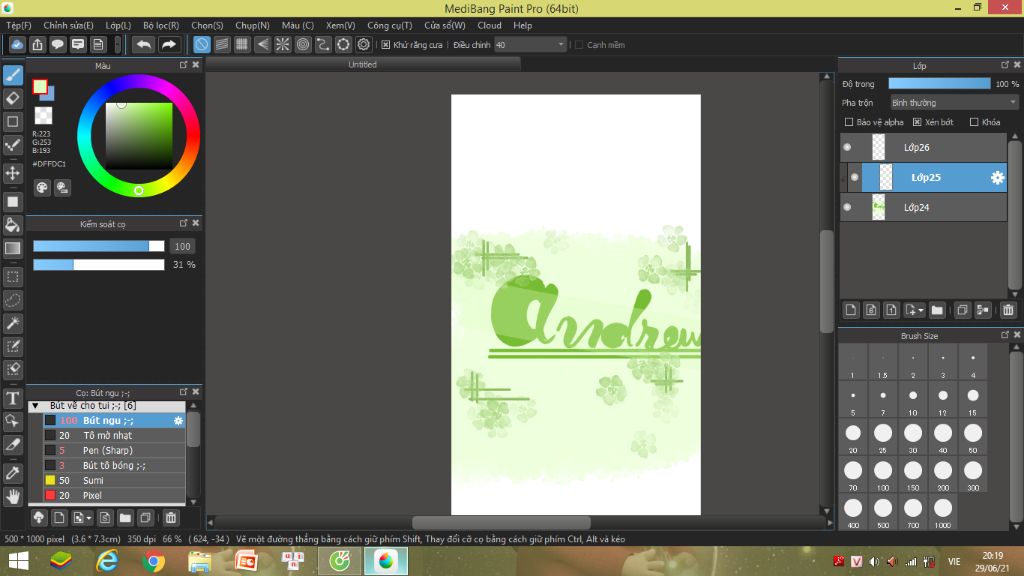Open the Công cụ(T) menu
This screenshot has height=576, width=1024.
pos(390,25)
